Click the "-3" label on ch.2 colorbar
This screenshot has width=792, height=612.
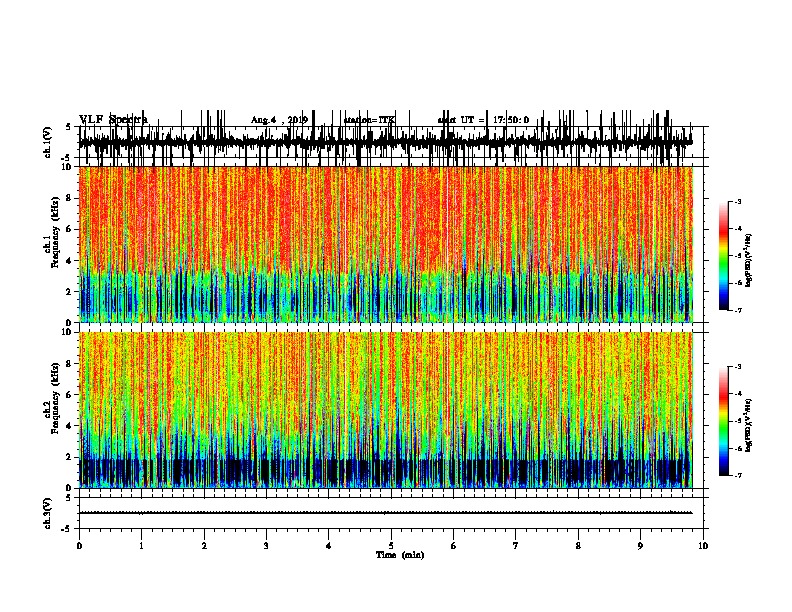click(738, 367)
